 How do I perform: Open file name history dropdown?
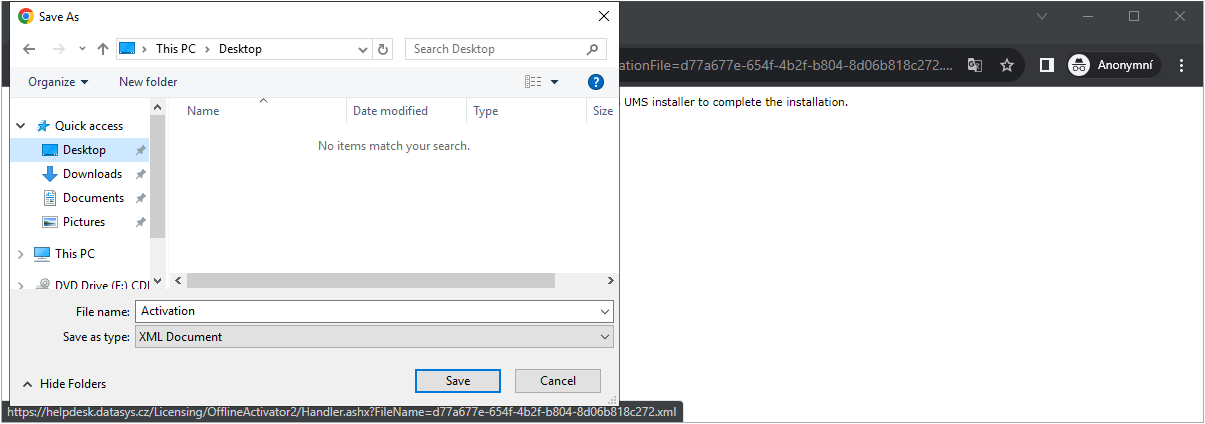(604, 311)
